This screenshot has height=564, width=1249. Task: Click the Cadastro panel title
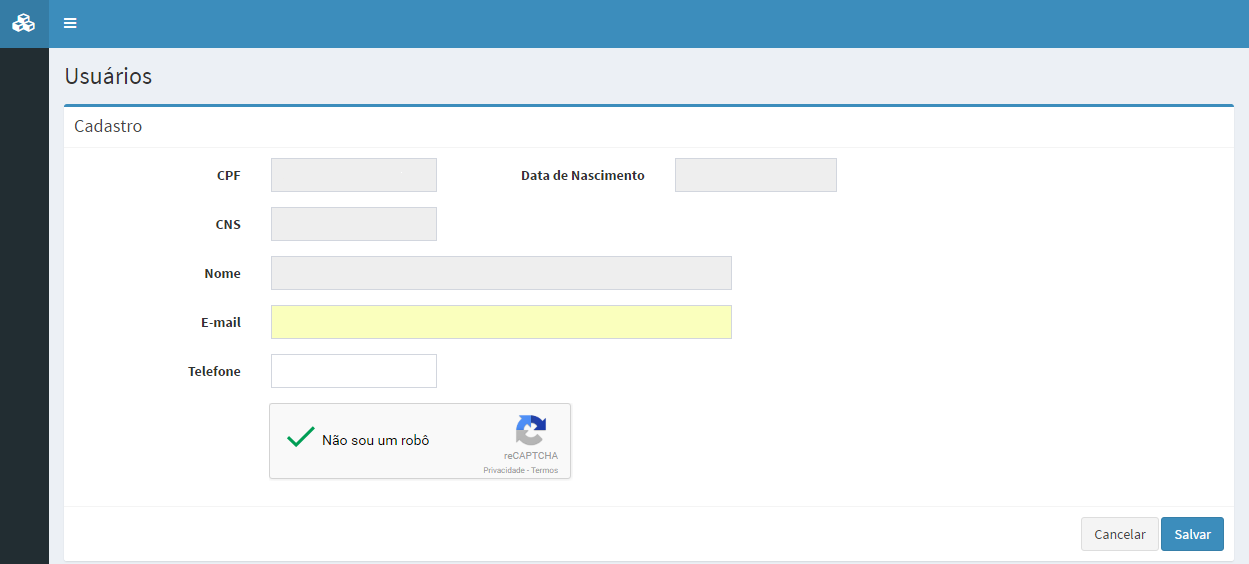coord(108,126)
